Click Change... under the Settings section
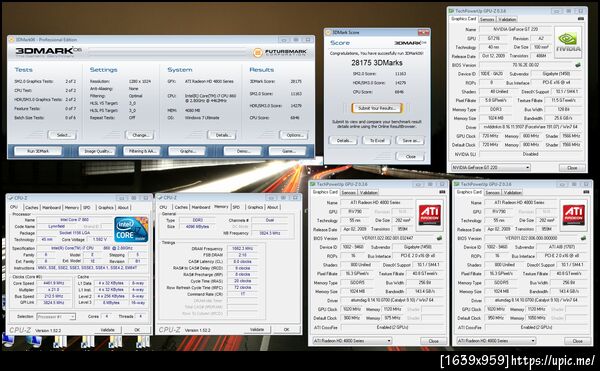This screenshot has width=600, height=371. tap(140, 135)
